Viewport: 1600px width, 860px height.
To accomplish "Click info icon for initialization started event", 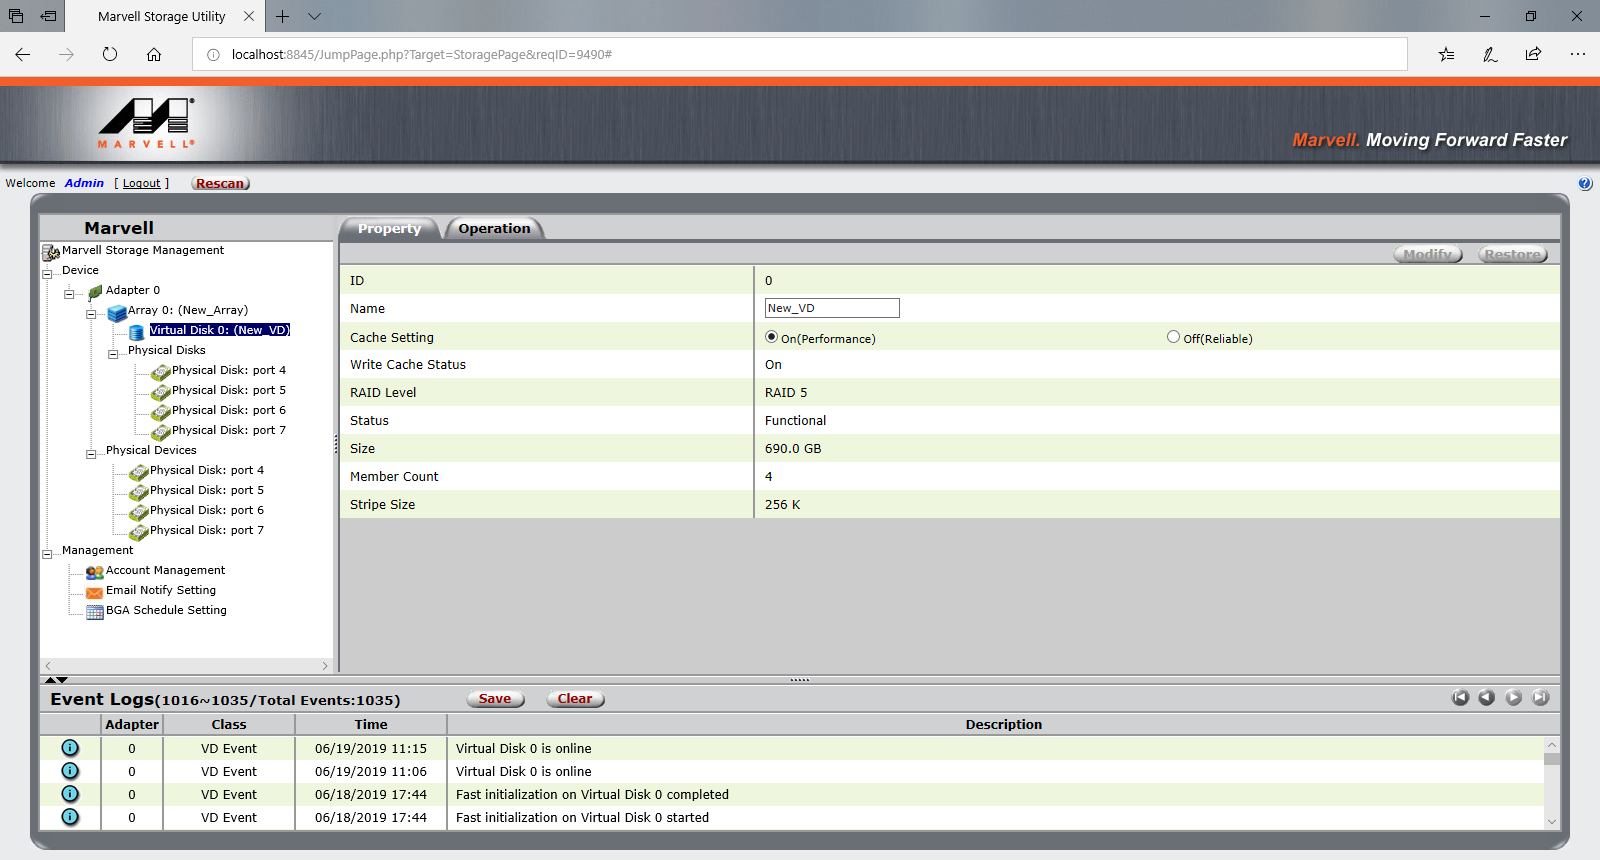I will [70, 817].
